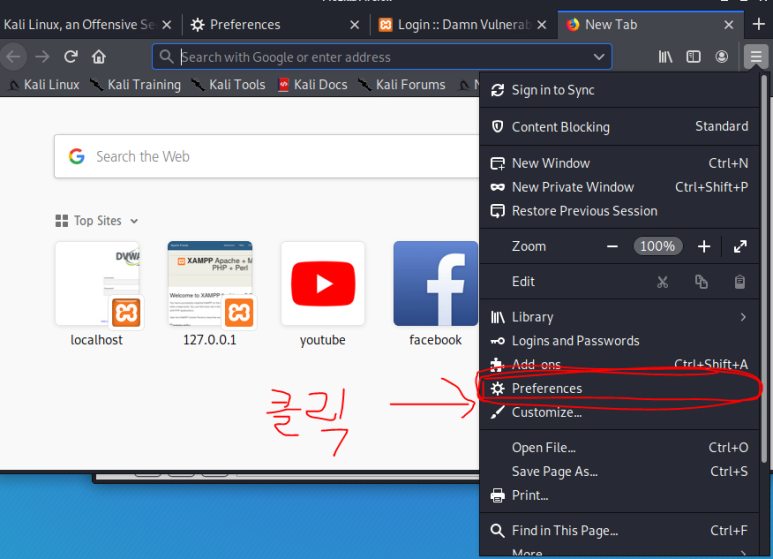This screenshot has width=773, height=559.
Task: Open a New Private Window
Action: coord(619,187)
